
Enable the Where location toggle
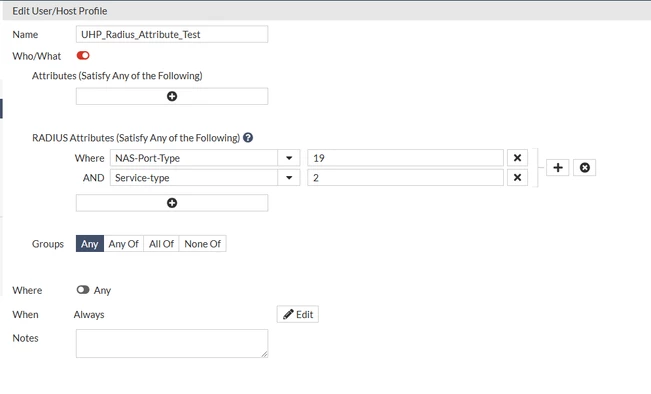pyautogui.click(x=83, y=290)
